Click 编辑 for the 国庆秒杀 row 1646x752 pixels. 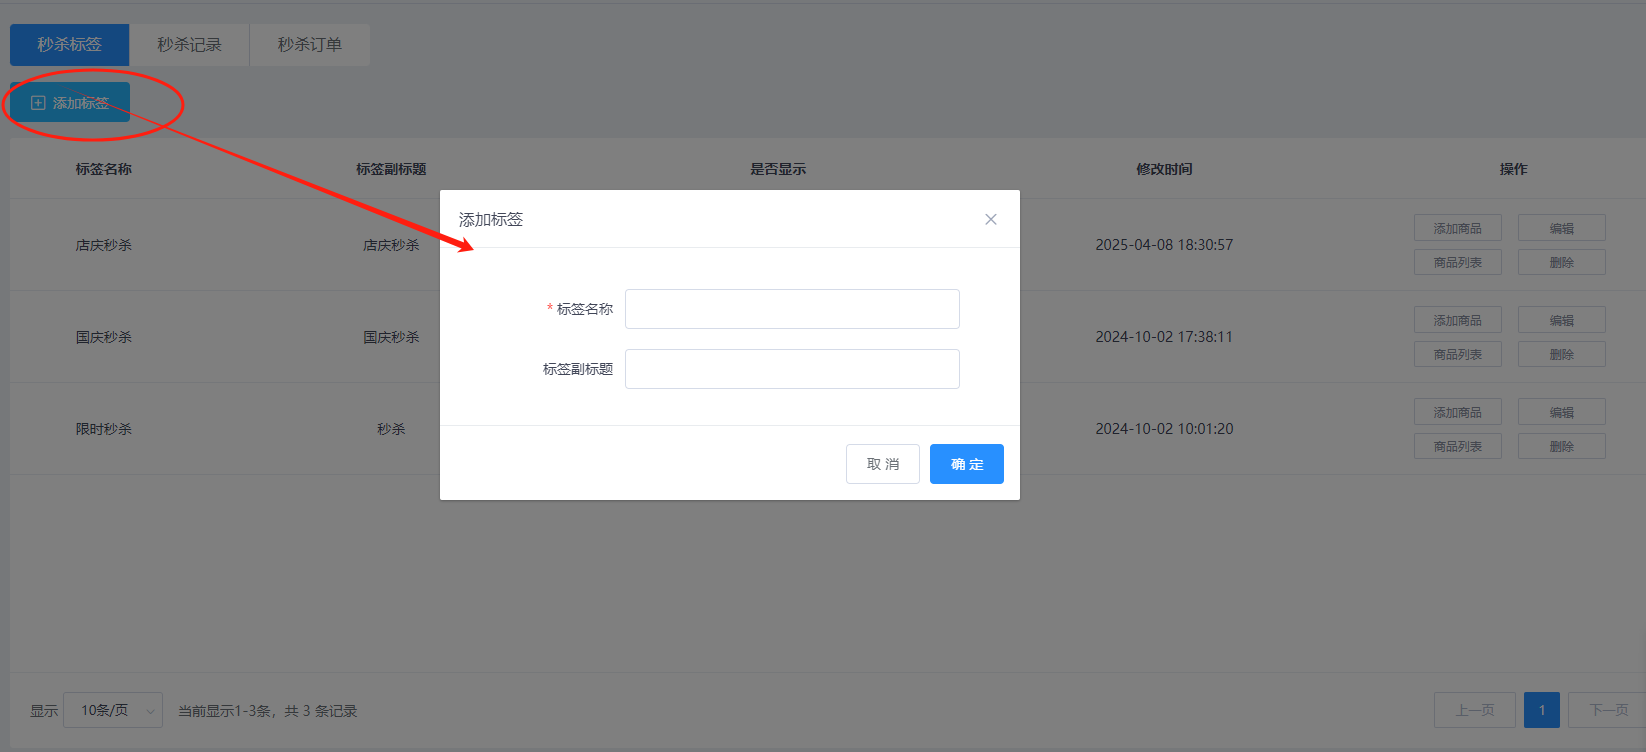tap(1561, 320)
